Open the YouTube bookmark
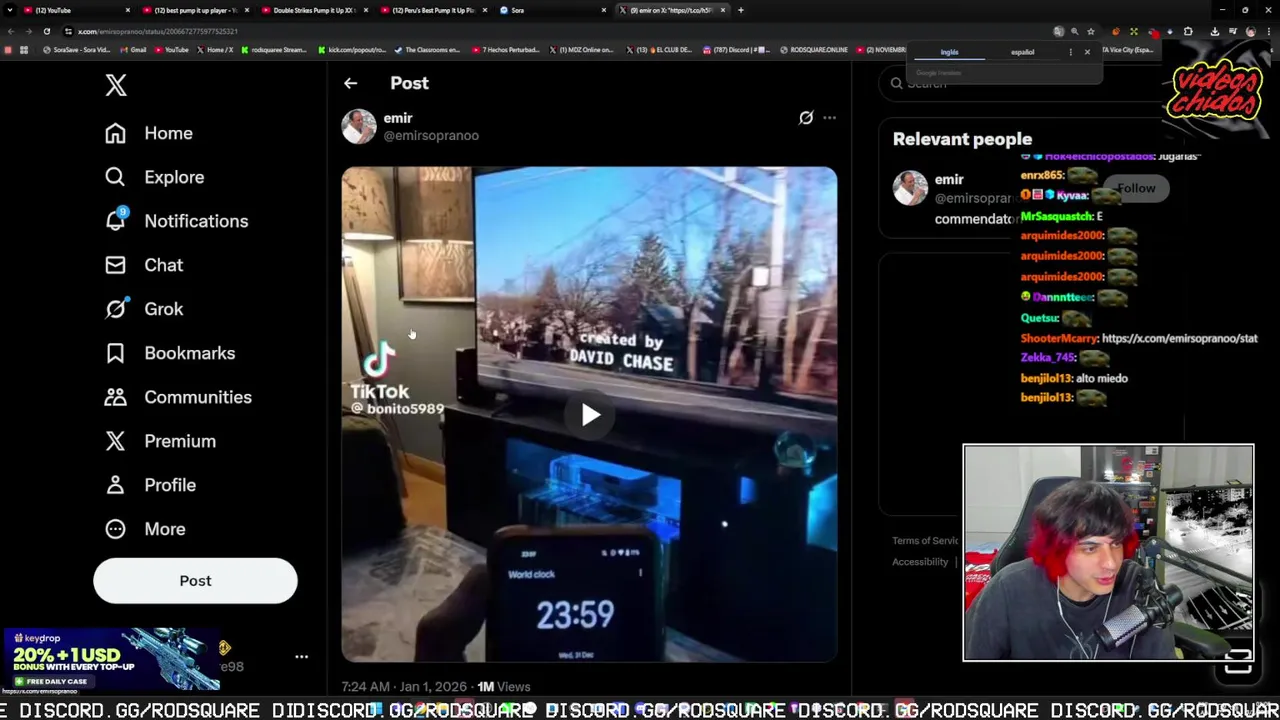1280x720 pixels. (x=172, y=50)
